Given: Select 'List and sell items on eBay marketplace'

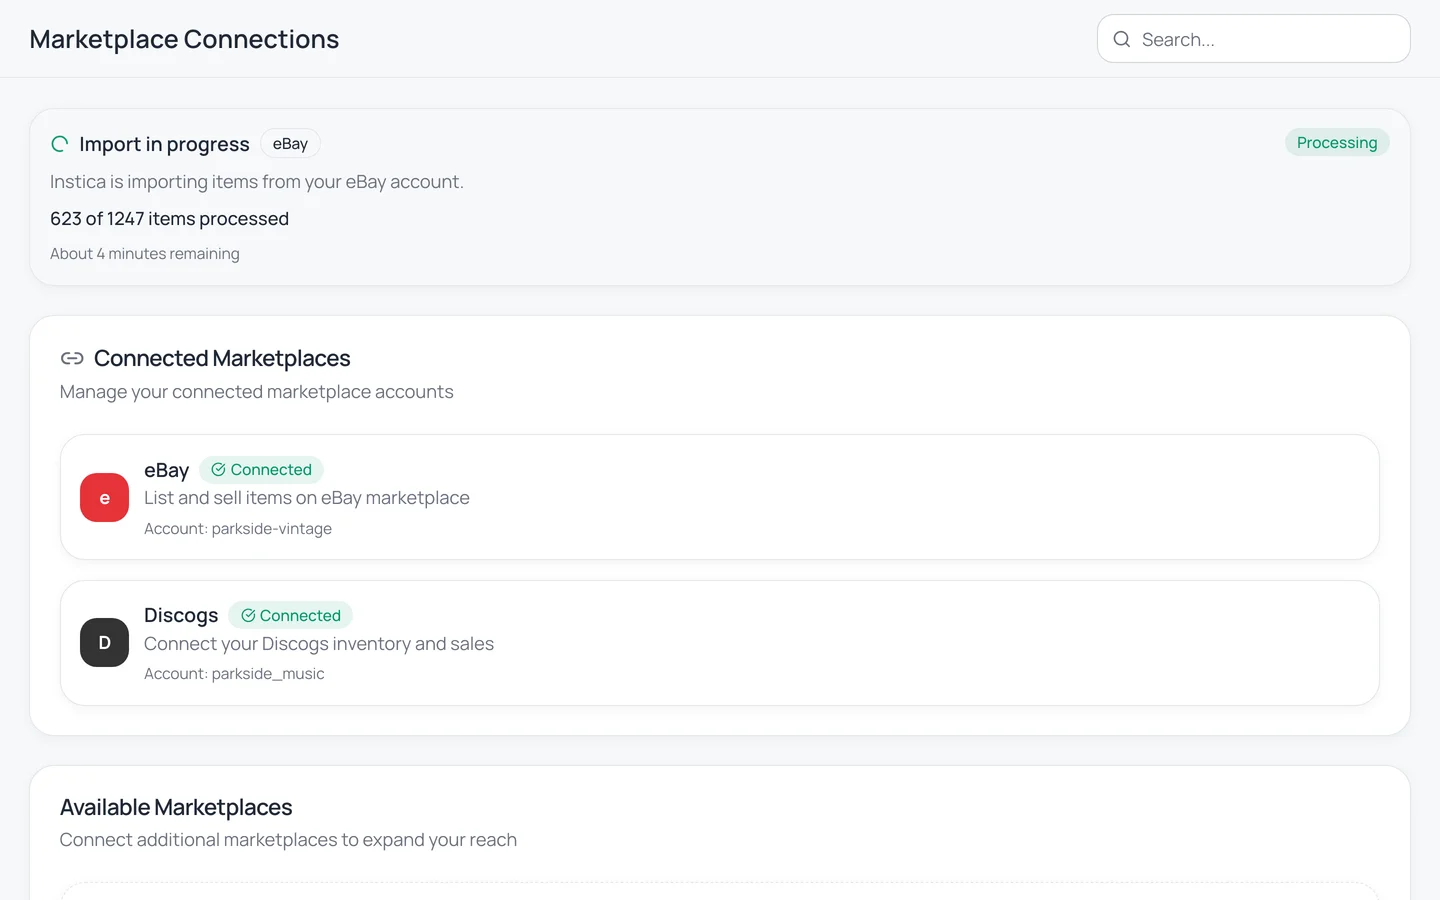Looking at the screenshot, I should (x=307, y=498).
